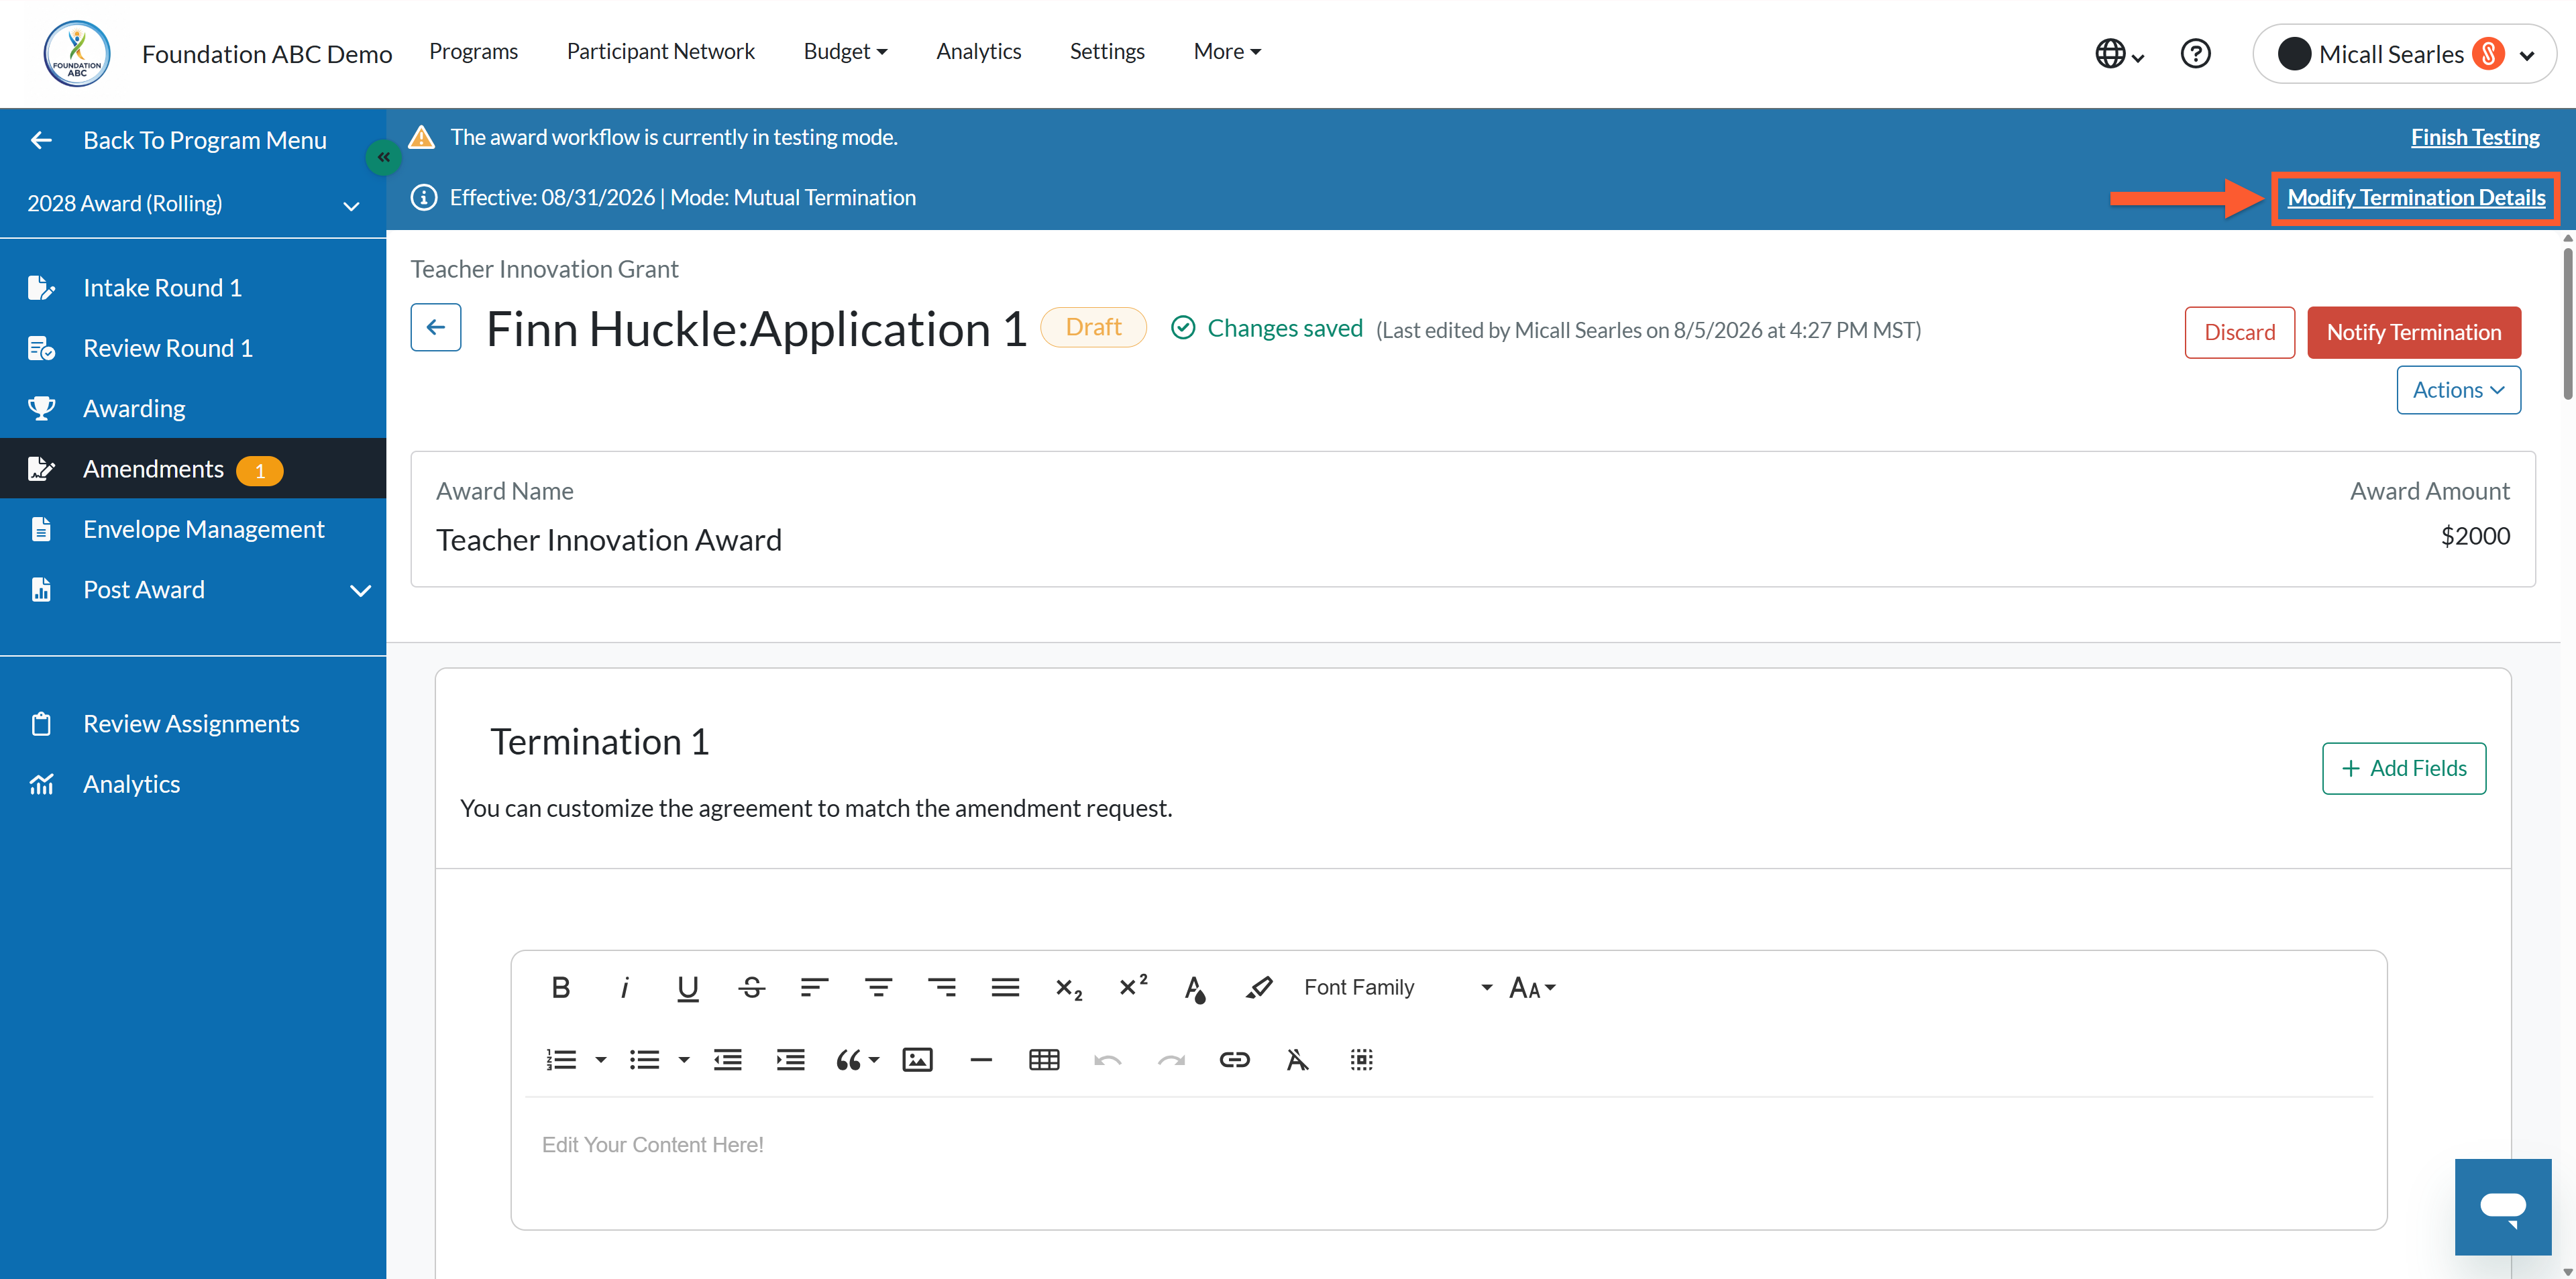Image resolution: width=2576 pixels, height=1279 pixels.
Task: Open the language globe dropdown
Action: tap(2120, 53)
